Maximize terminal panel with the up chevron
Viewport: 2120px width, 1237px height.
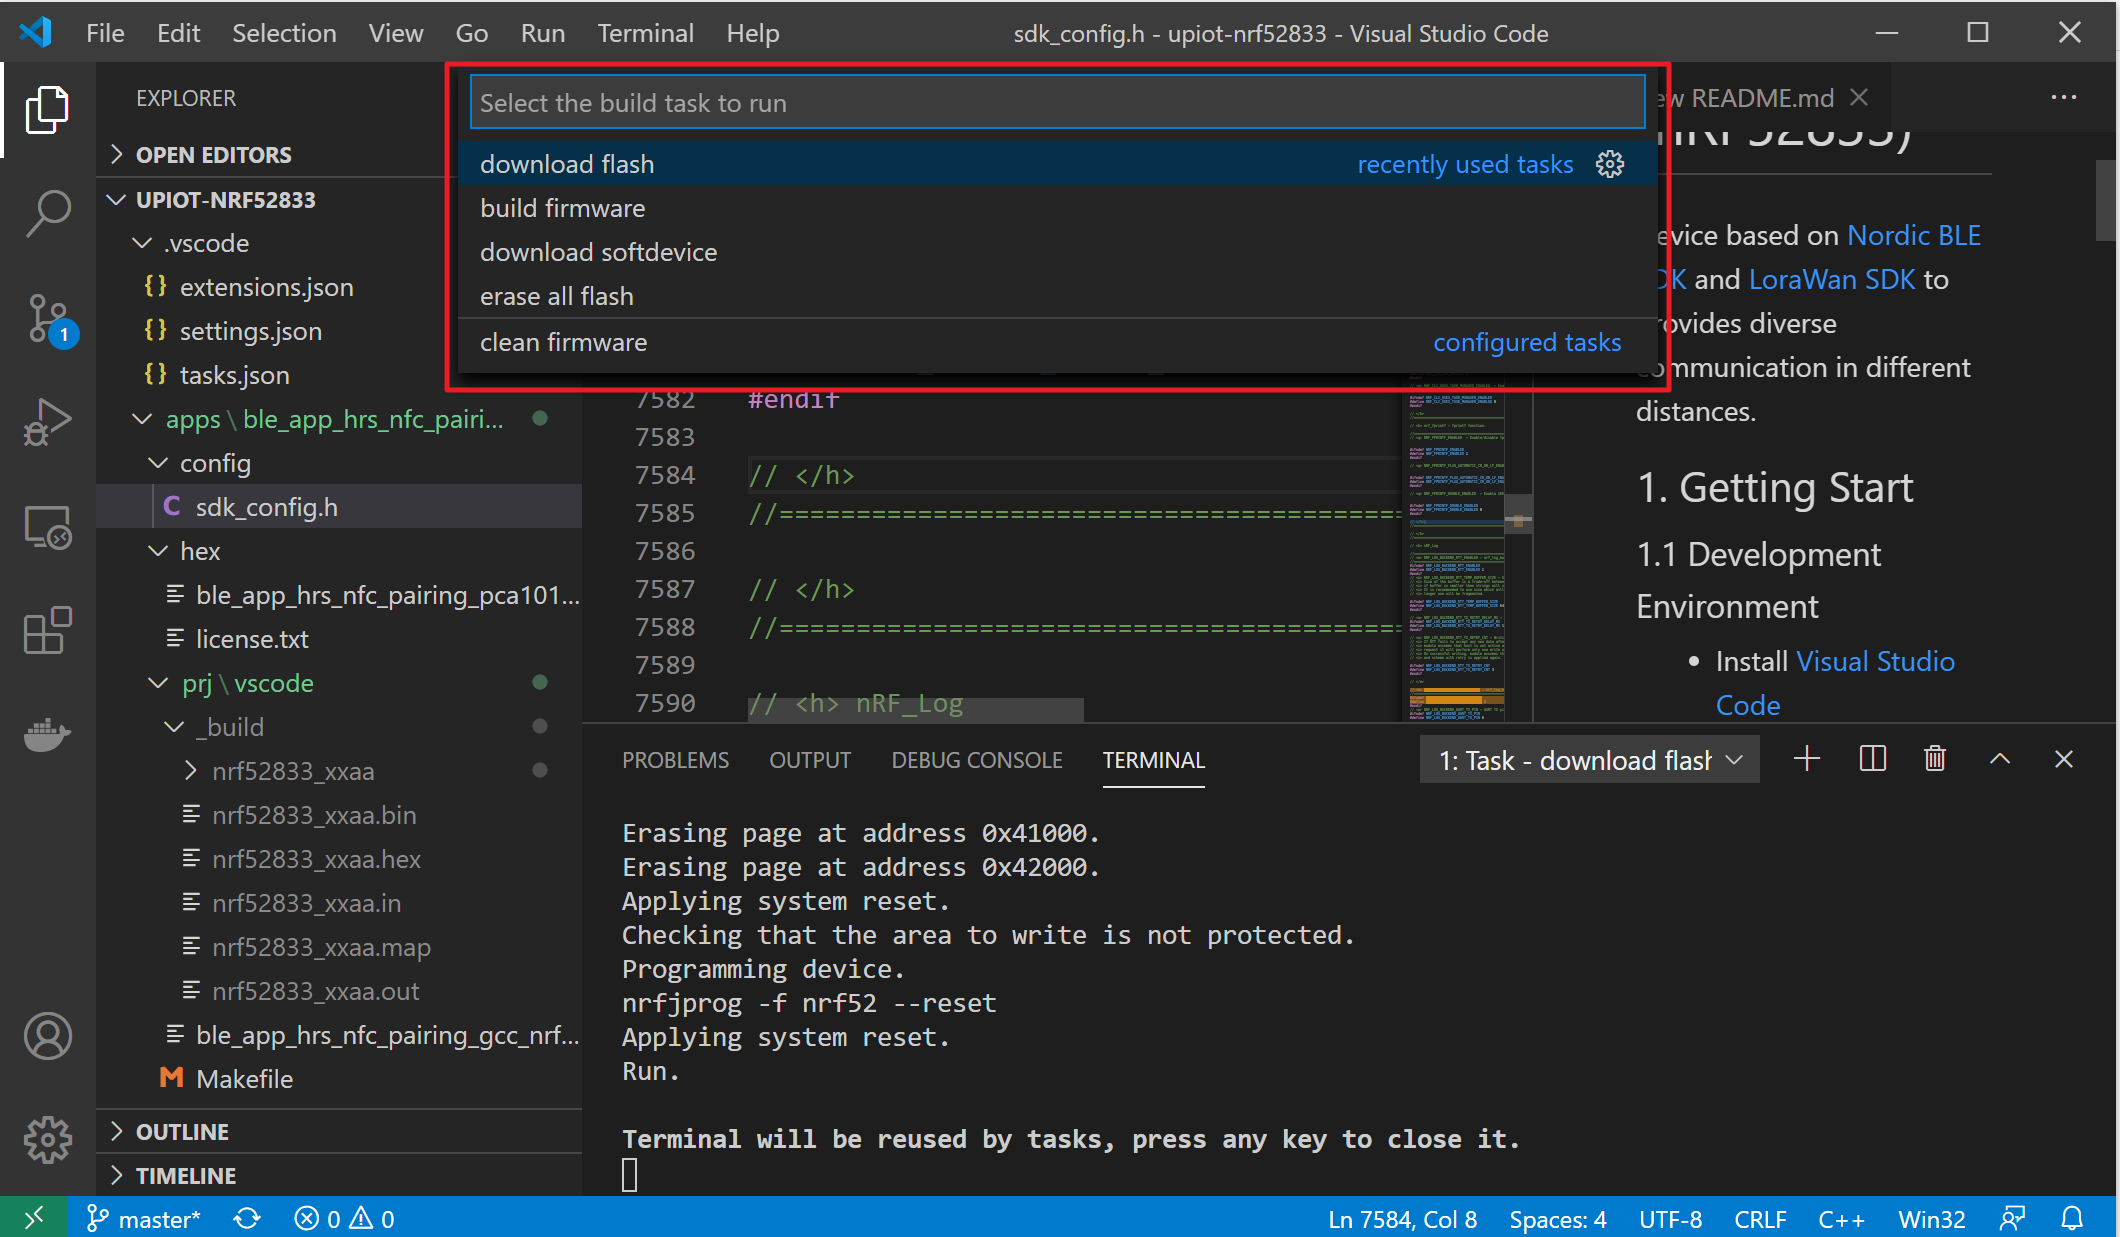click(1999, 760)
